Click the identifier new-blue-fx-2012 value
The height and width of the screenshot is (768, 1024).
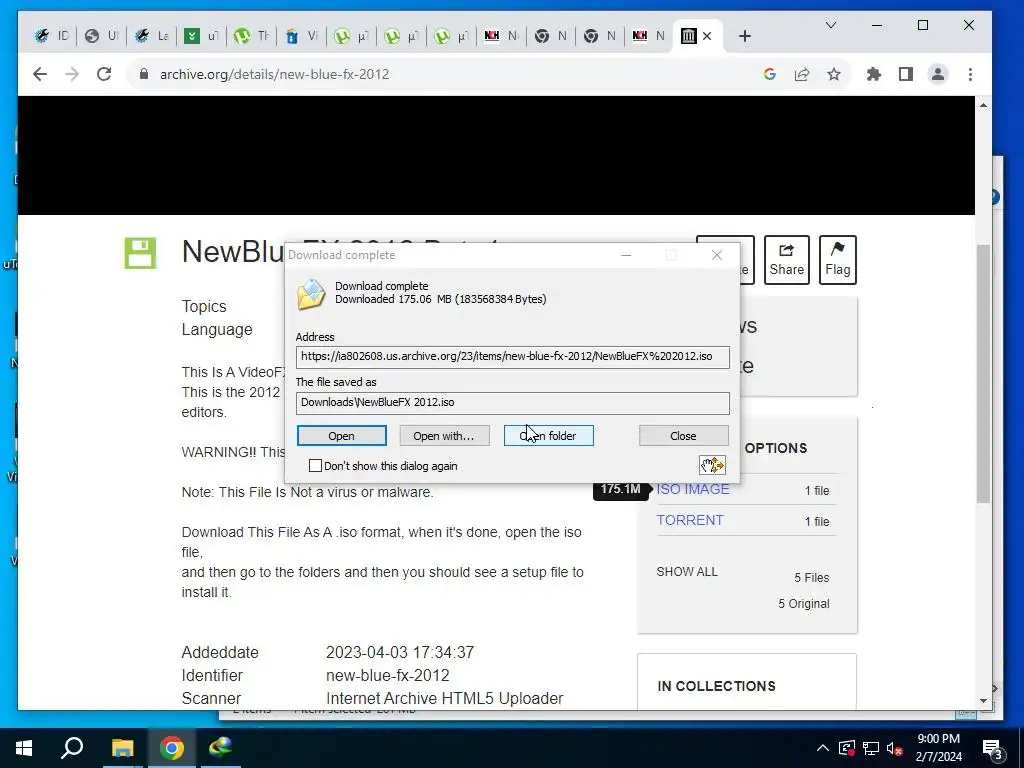pyautogui.click(x=388, y=675)
